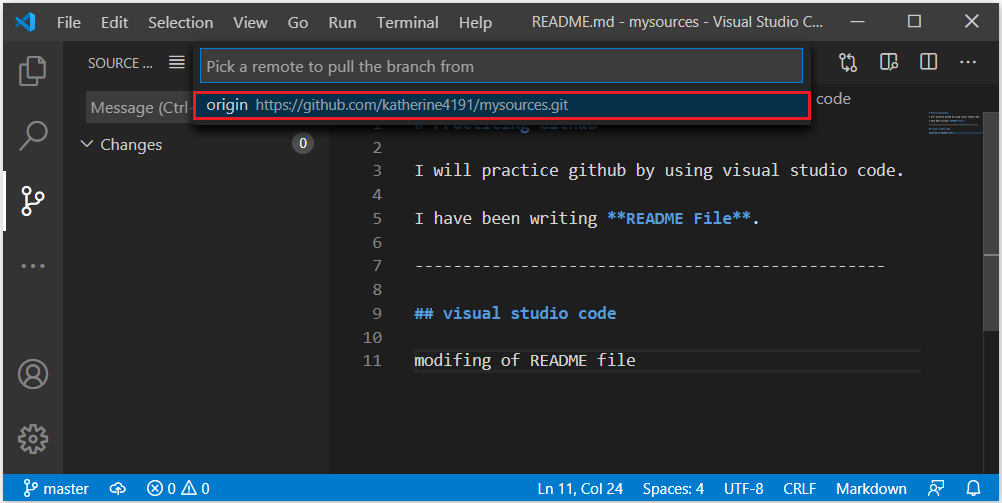
Task: Show additional views via ellipsis in activity bar
Action: pyautogui.click(x=33, y=266)
